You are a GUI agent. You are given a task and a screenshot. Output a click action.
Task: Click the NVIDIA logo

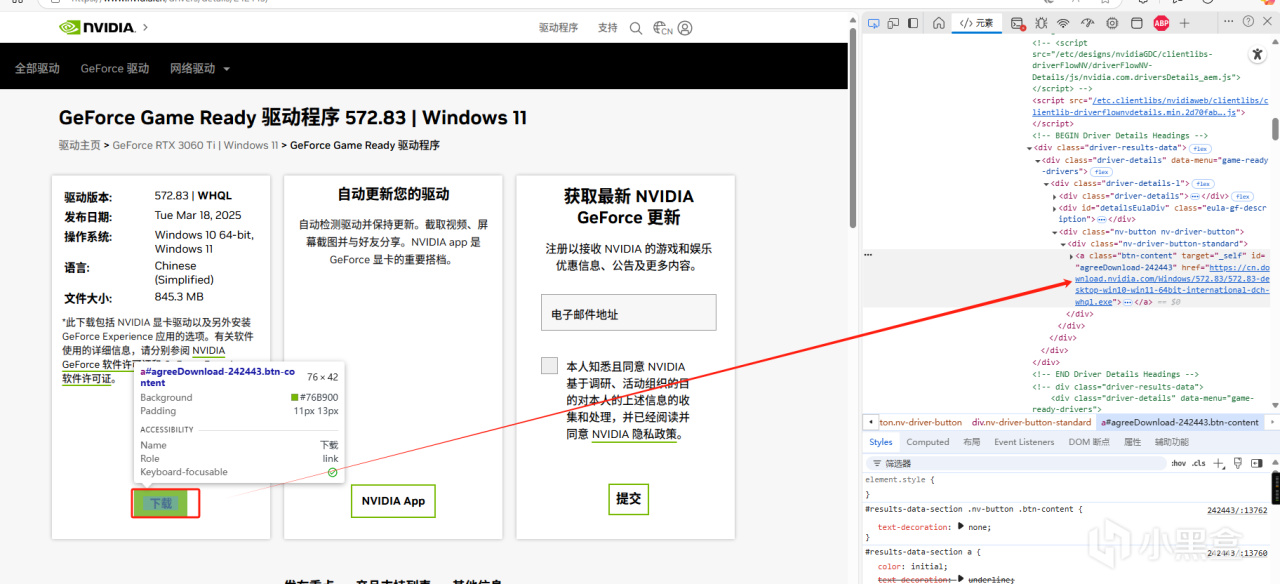click(x=97, y=27)
